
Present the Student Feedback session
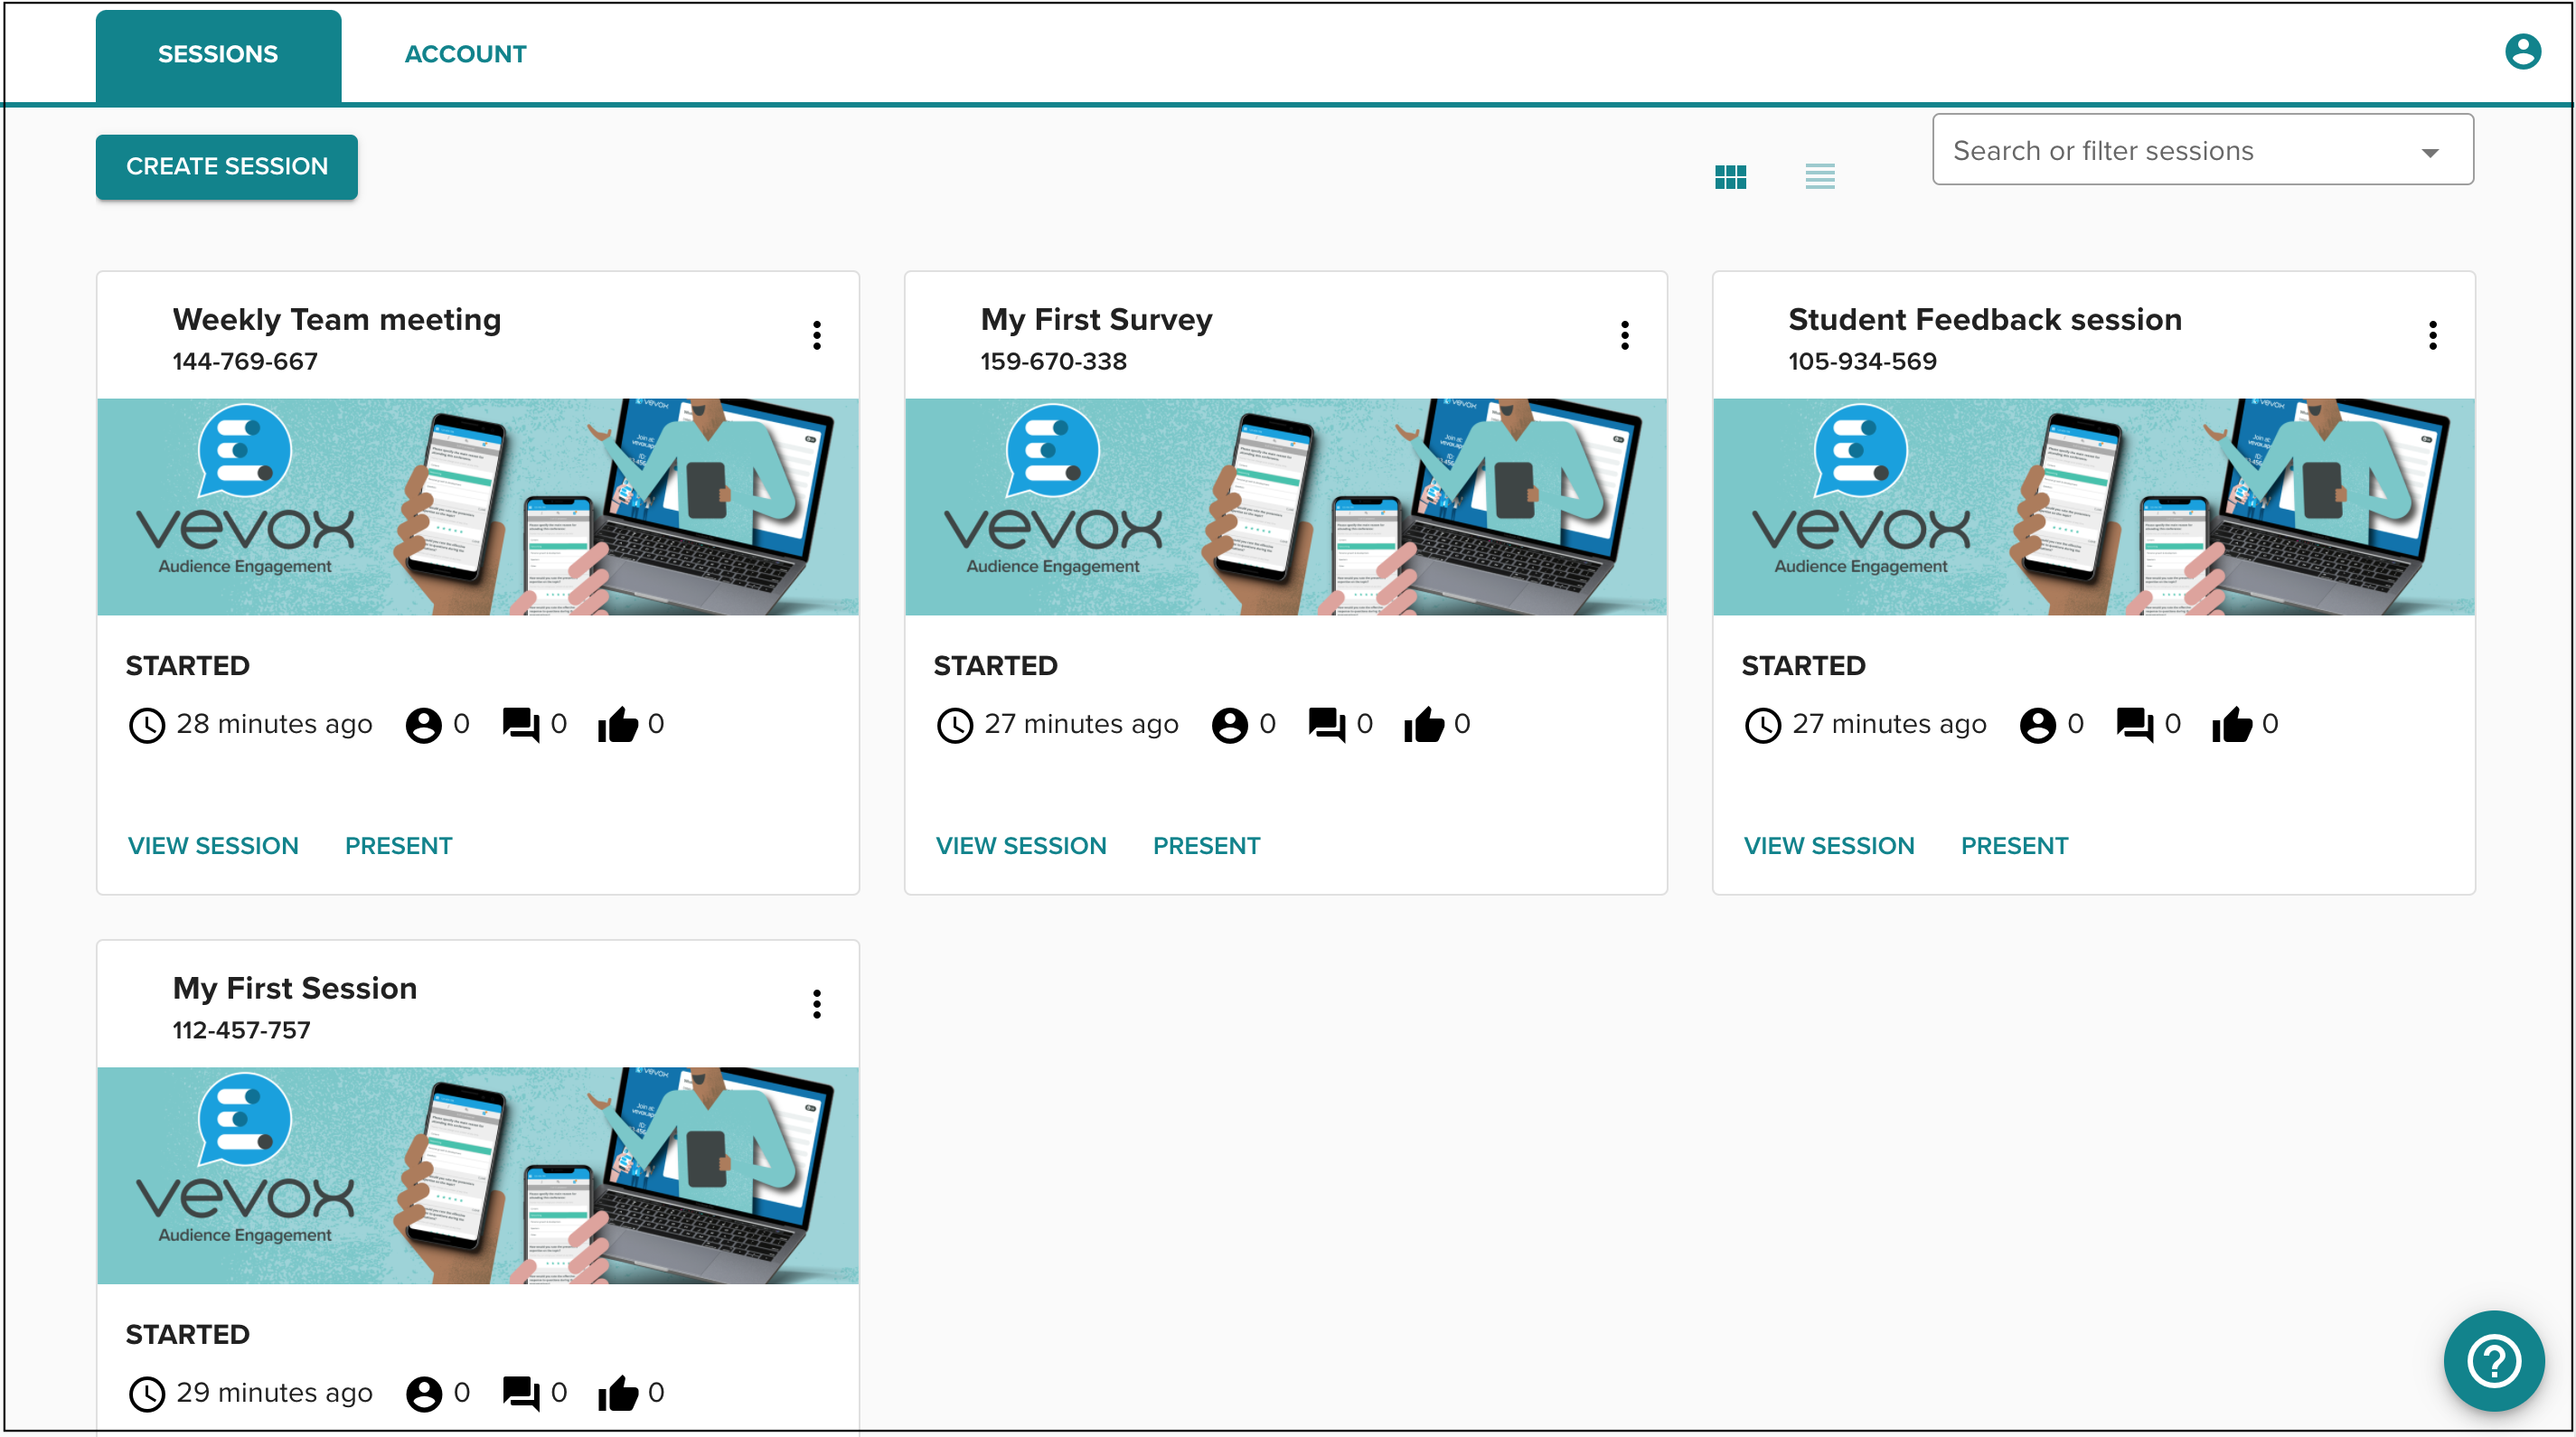2014,845
